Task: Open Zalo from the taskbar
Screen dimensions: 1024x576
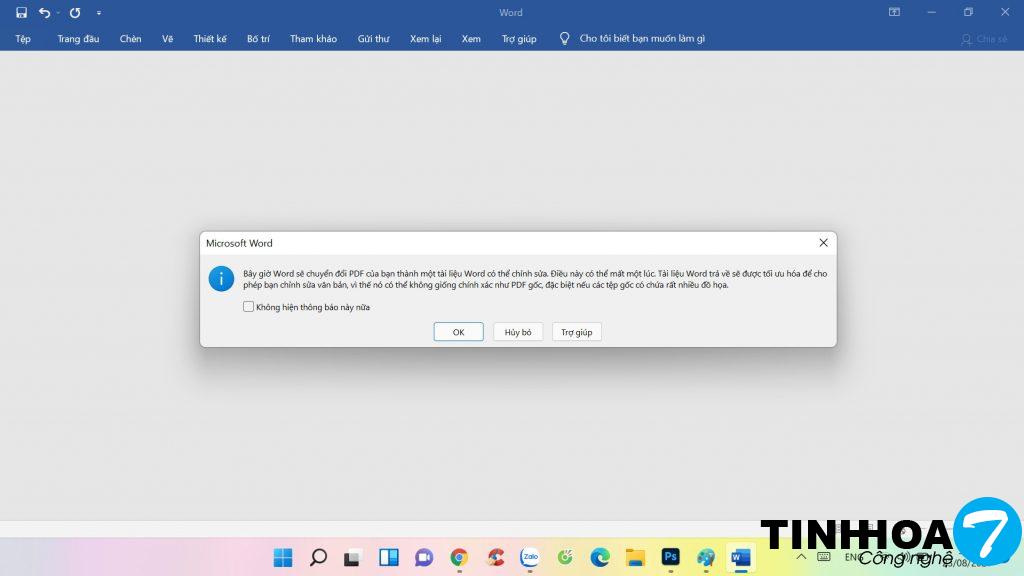Action: point(530,557)
